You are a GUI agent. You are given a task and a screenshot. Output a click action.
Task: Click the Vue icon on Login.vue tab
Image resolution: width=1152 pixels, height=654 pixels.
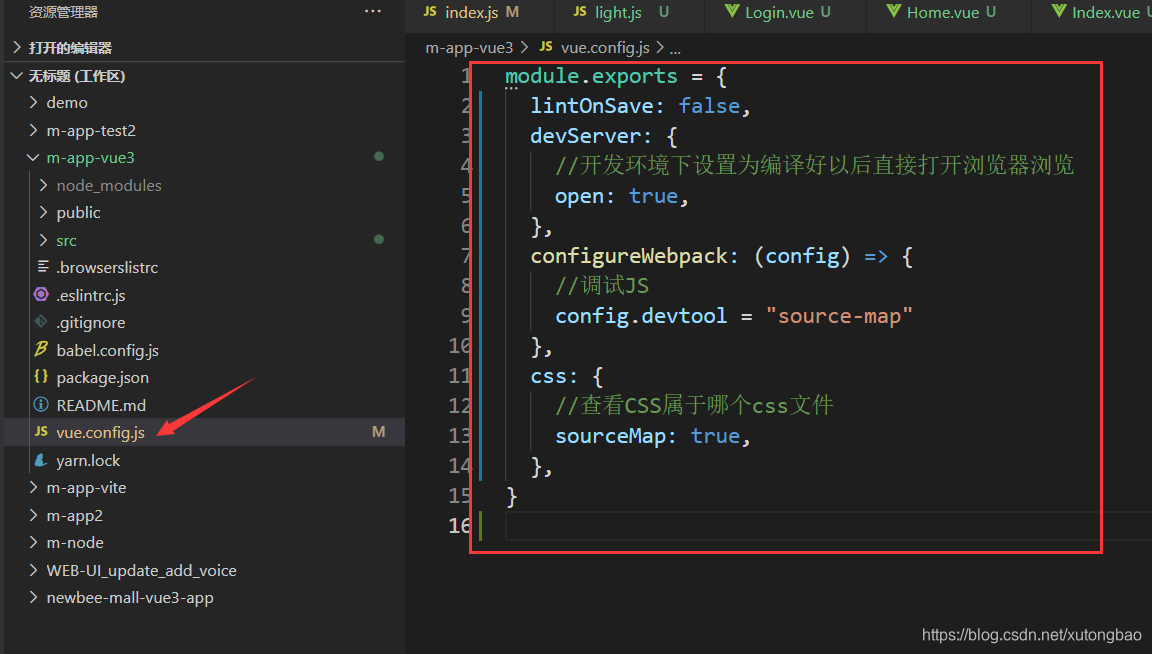point(732,11)
